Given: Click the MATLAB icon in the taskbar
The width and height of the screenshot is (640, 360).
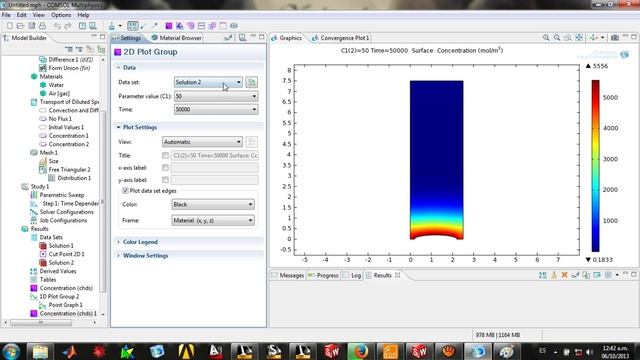Looking at the screenshot, I should click(69, 351).
